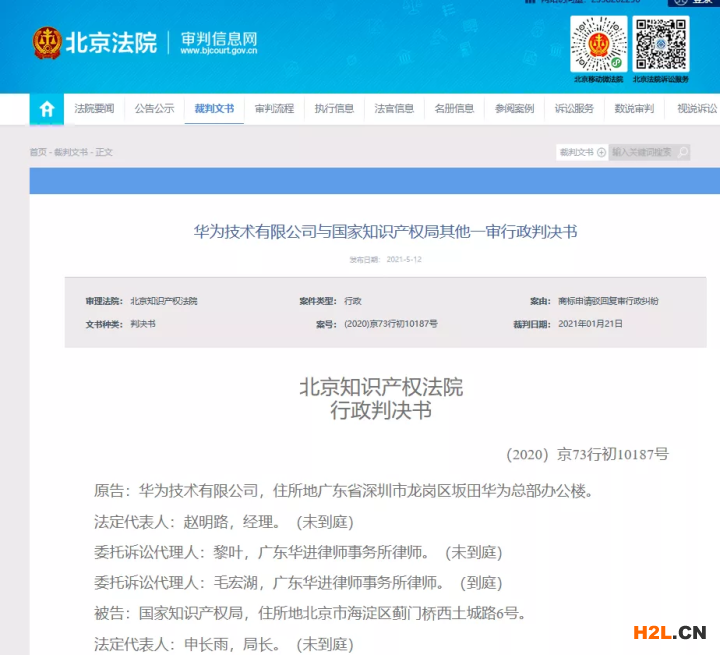The image size is (720, 655).
Task: Click the judgment date 2021年01月21日
Action: pyautogui.click(x=590, y=324)
